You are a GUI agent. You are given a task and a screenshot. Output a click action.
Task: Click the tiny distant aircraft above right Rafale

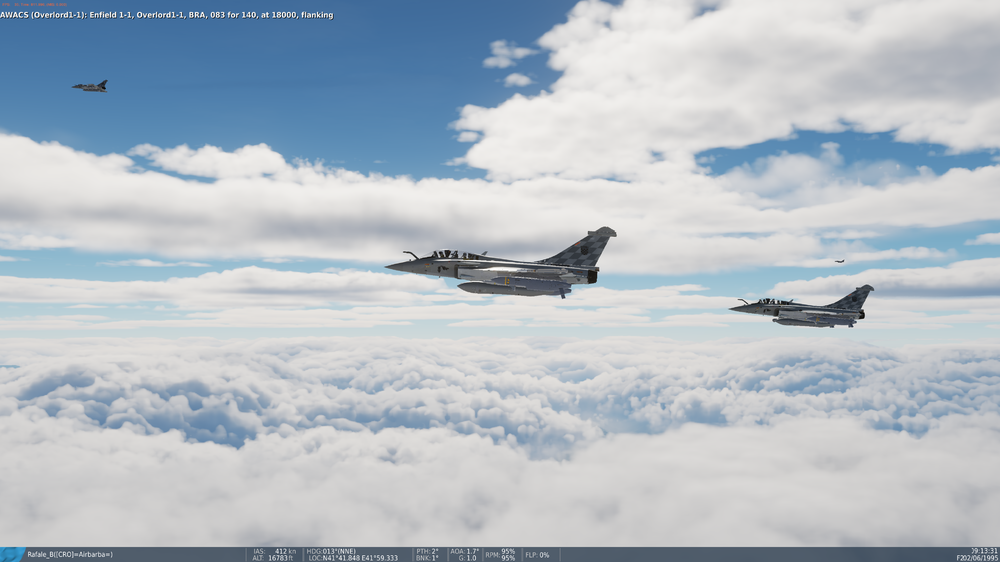click(839, 261)
